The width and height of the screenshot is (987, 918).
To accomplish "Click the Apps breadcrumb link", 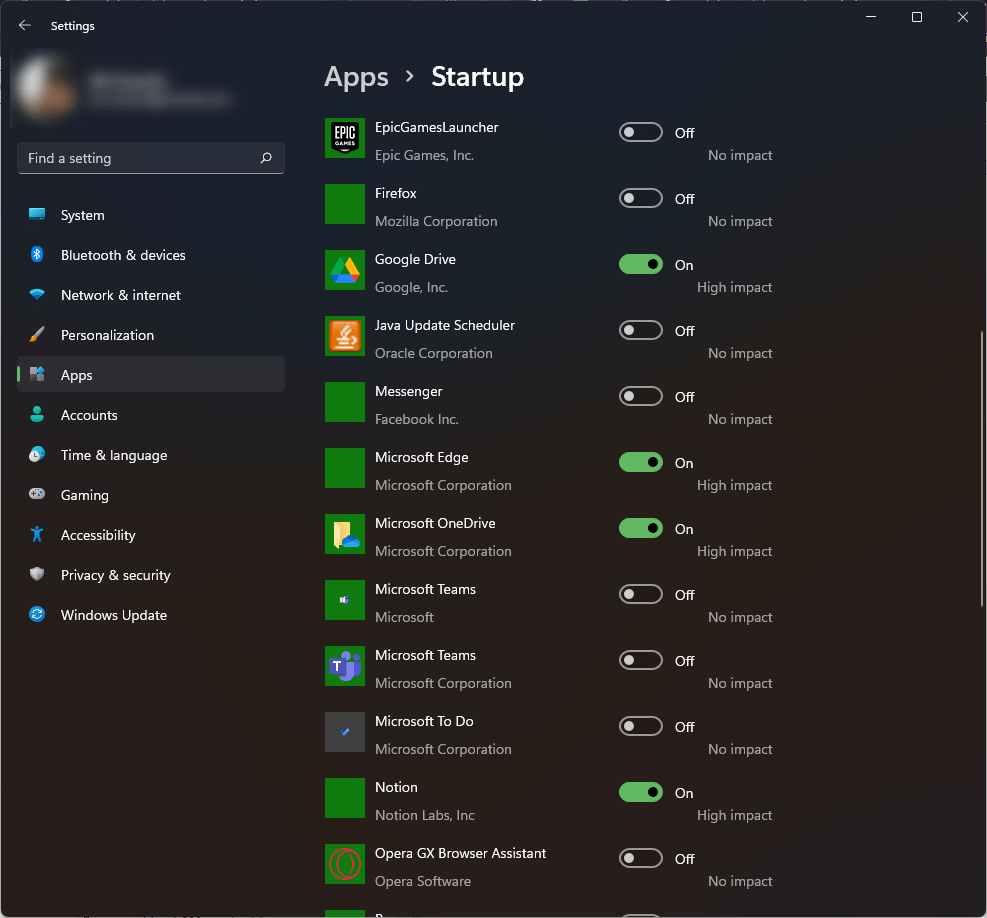I will 356,77.
